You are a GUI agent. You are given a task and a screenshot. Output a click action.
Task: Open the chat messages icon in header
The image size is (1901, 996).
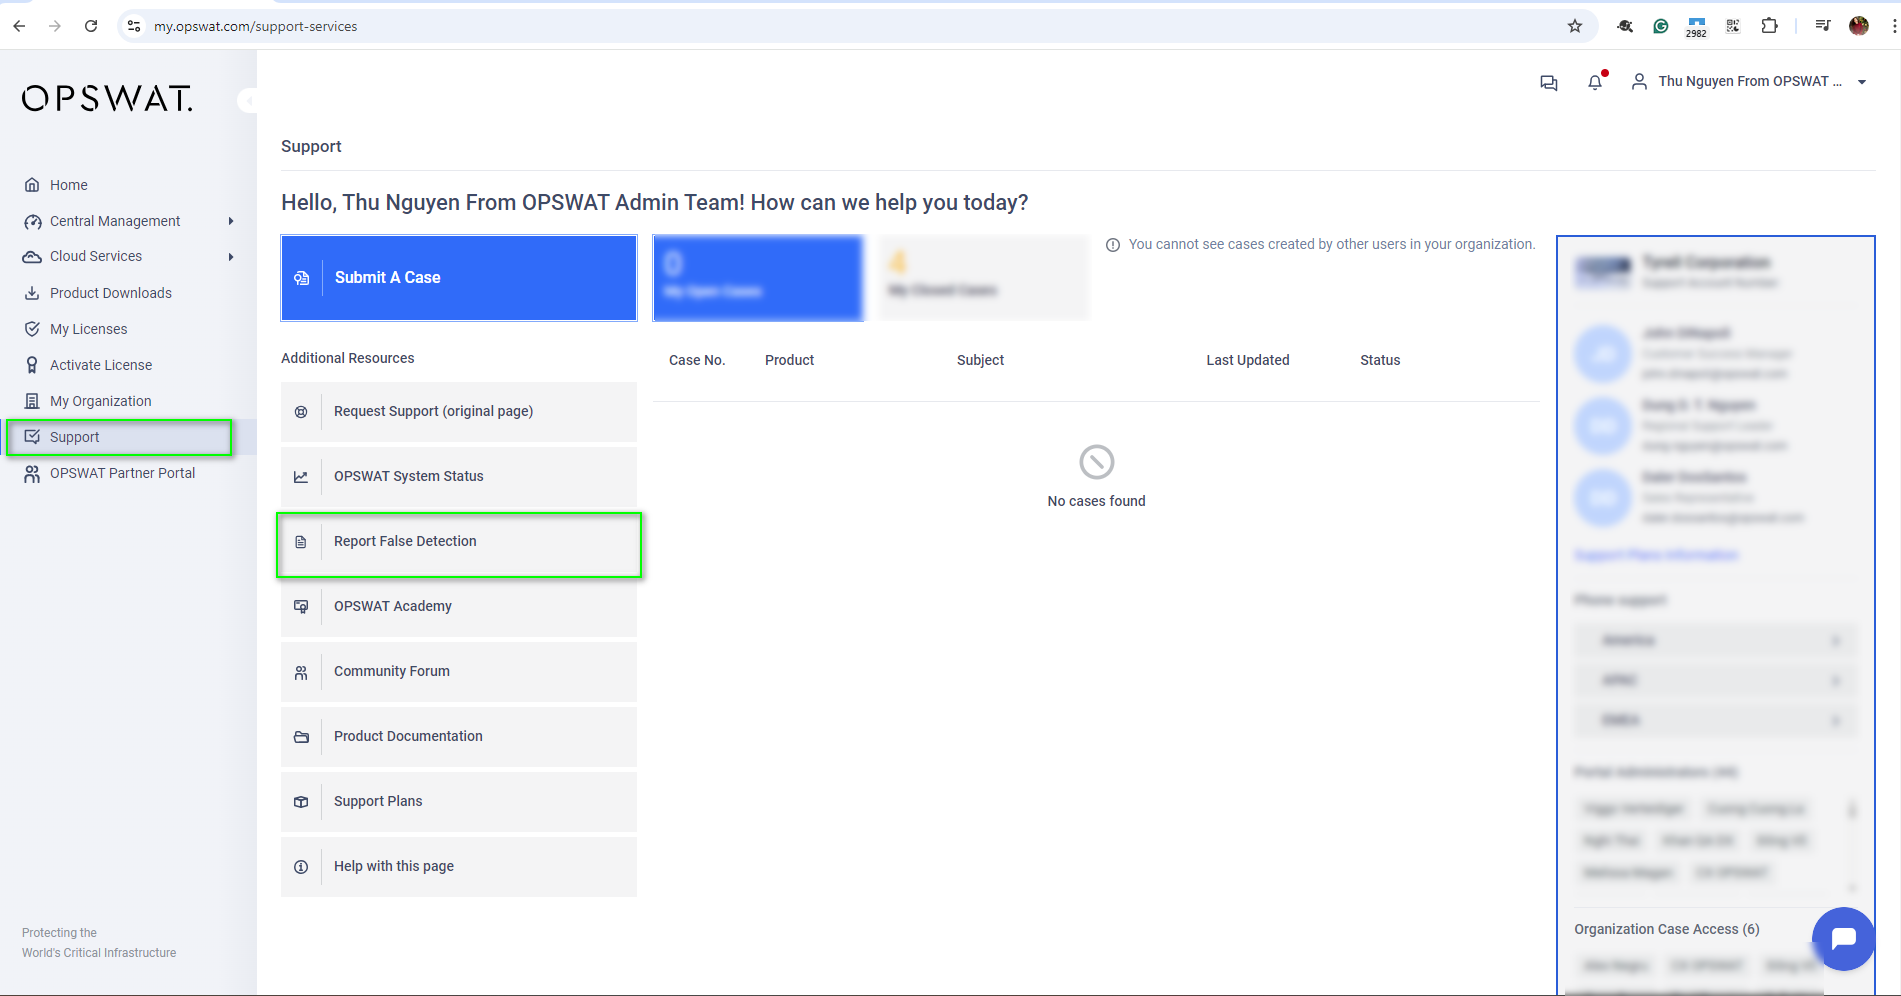(x=1549, y=83)
